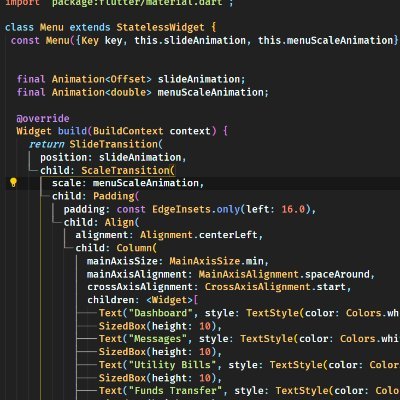Click SizedBox line below Messages text
The width and height of the screenshot is (400, 400).
(x=160, y=352)
